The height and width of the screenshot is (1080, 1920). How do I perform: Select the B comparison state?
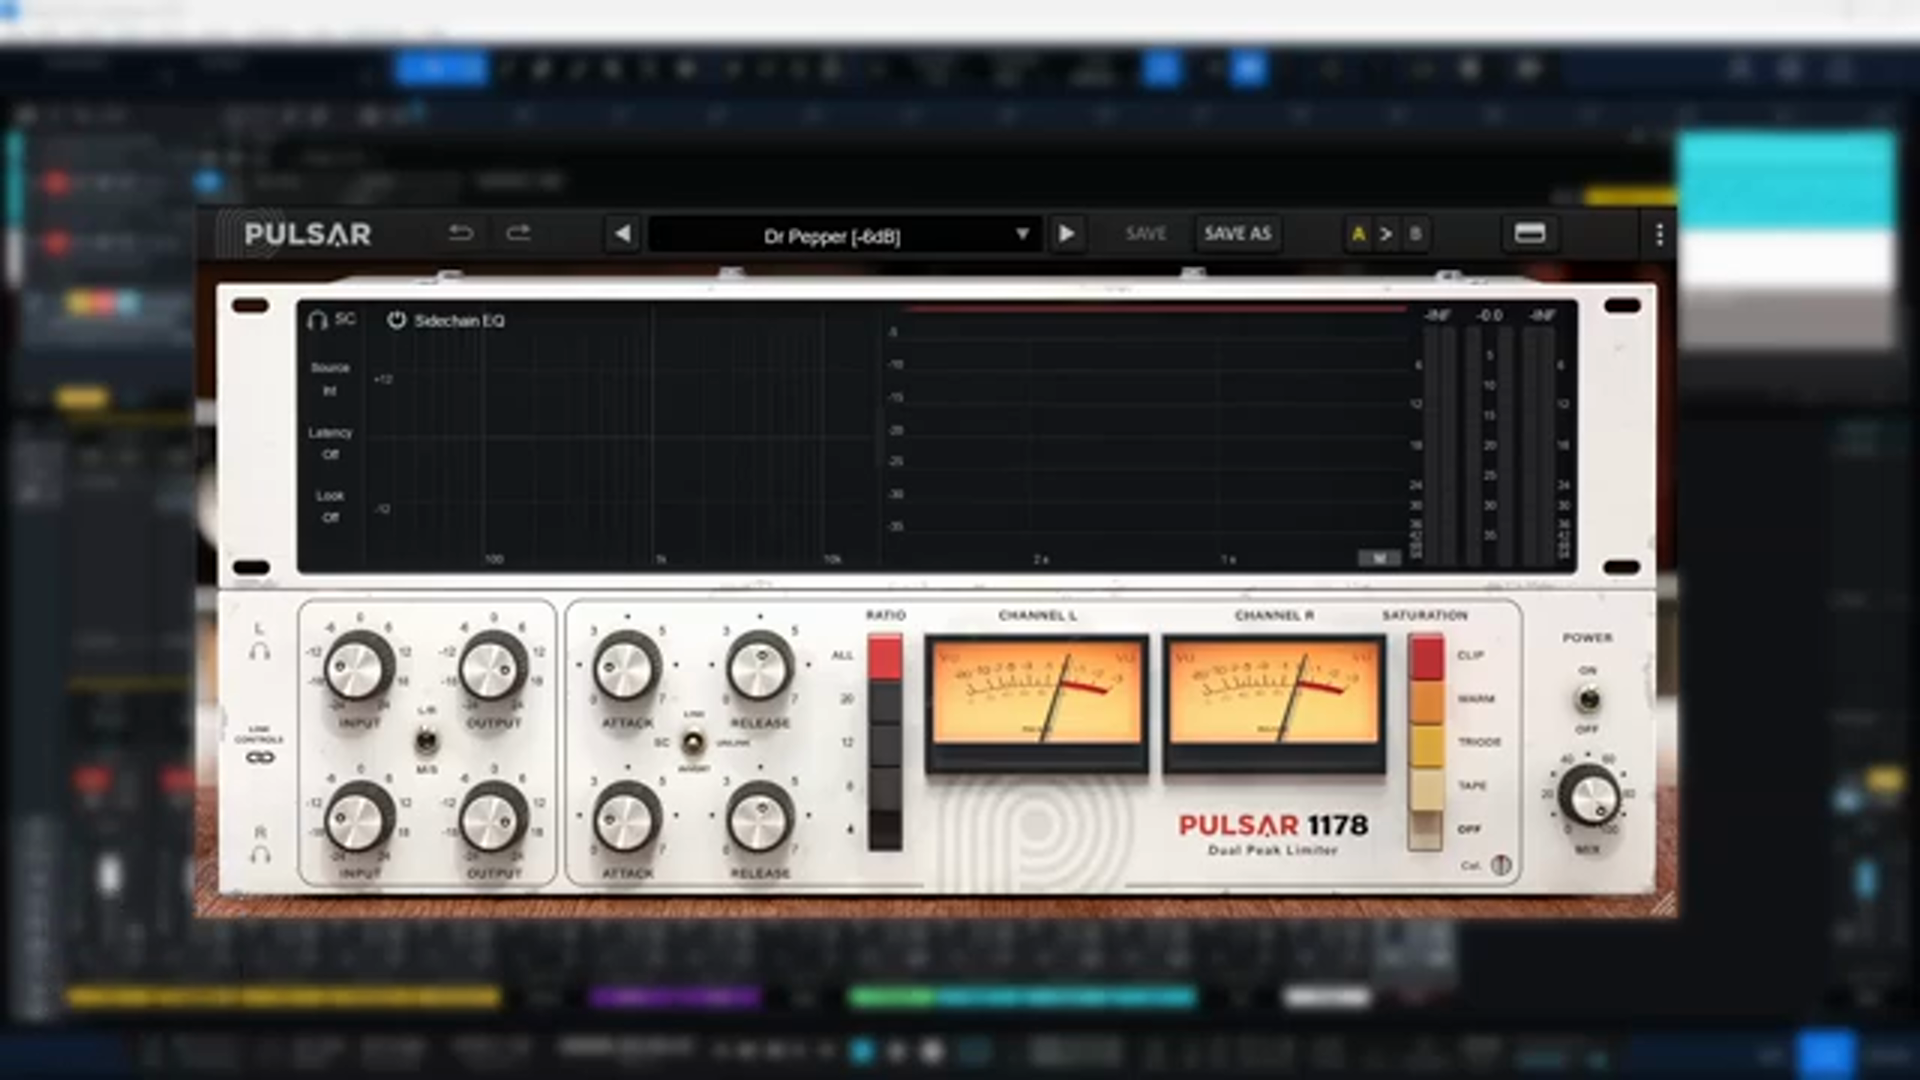click(1415, 235)
